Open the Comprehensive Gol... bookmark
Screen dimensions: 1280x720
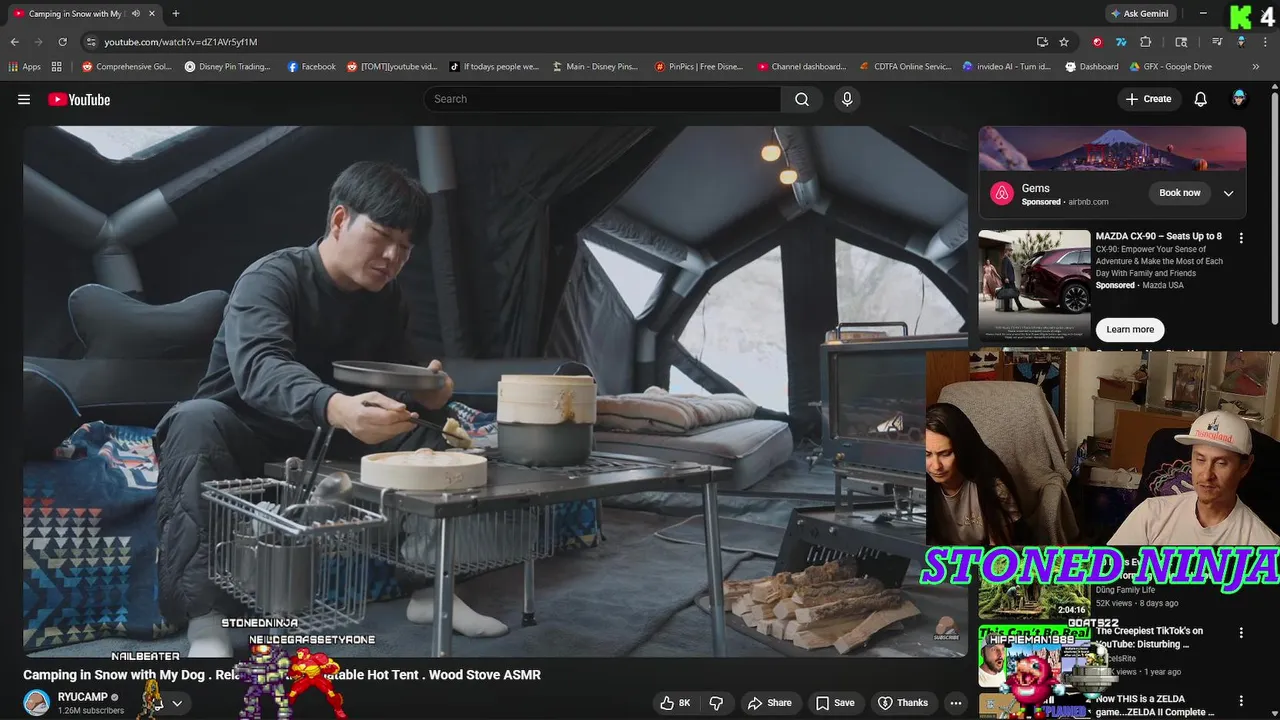pyautogui.click(x=127, y=67)
